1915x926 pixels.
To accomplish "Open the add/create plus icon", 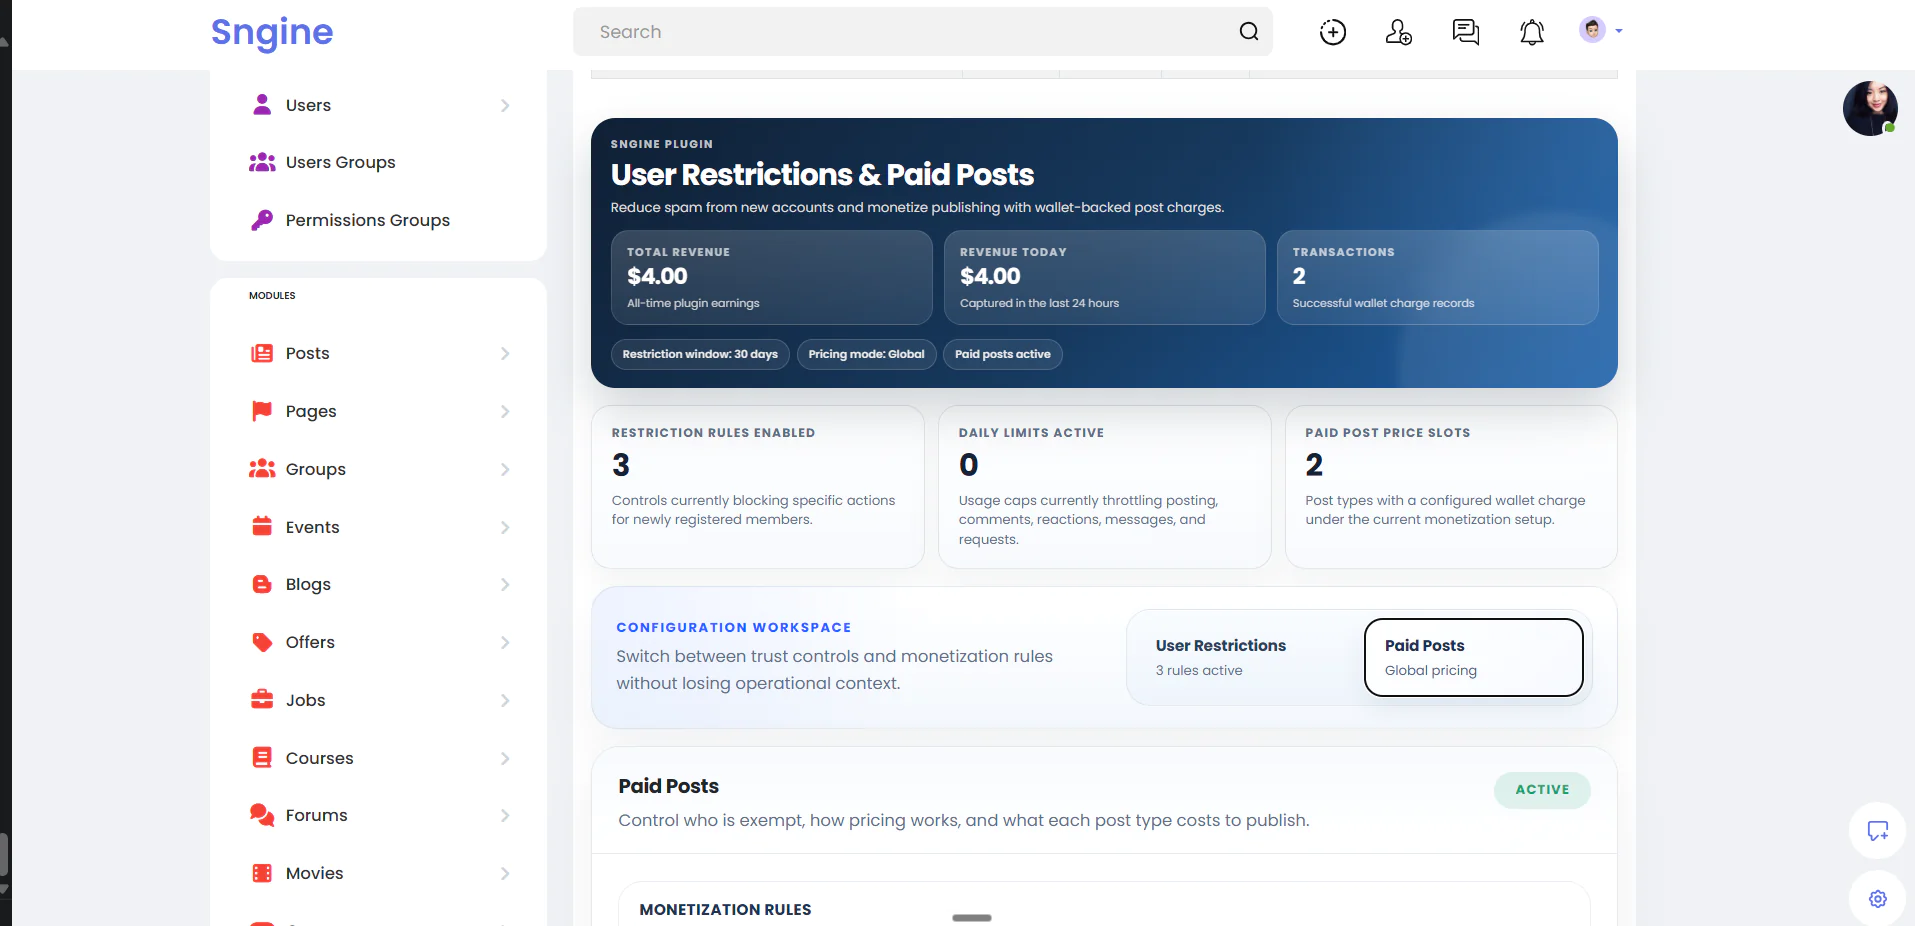I will tap(1333, 32).
